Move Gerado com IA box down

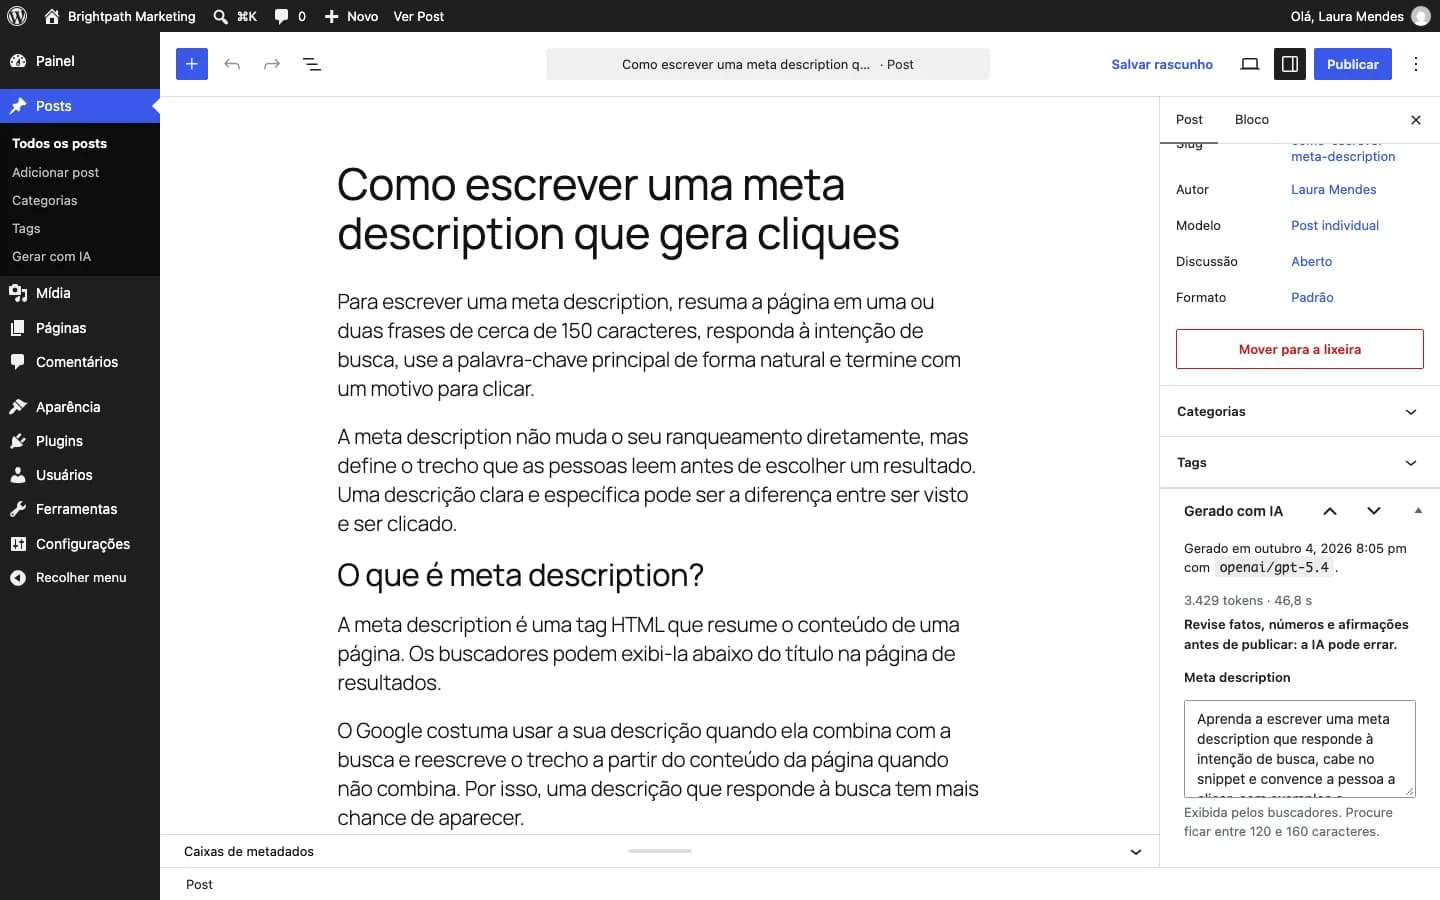pos(1374,511)
